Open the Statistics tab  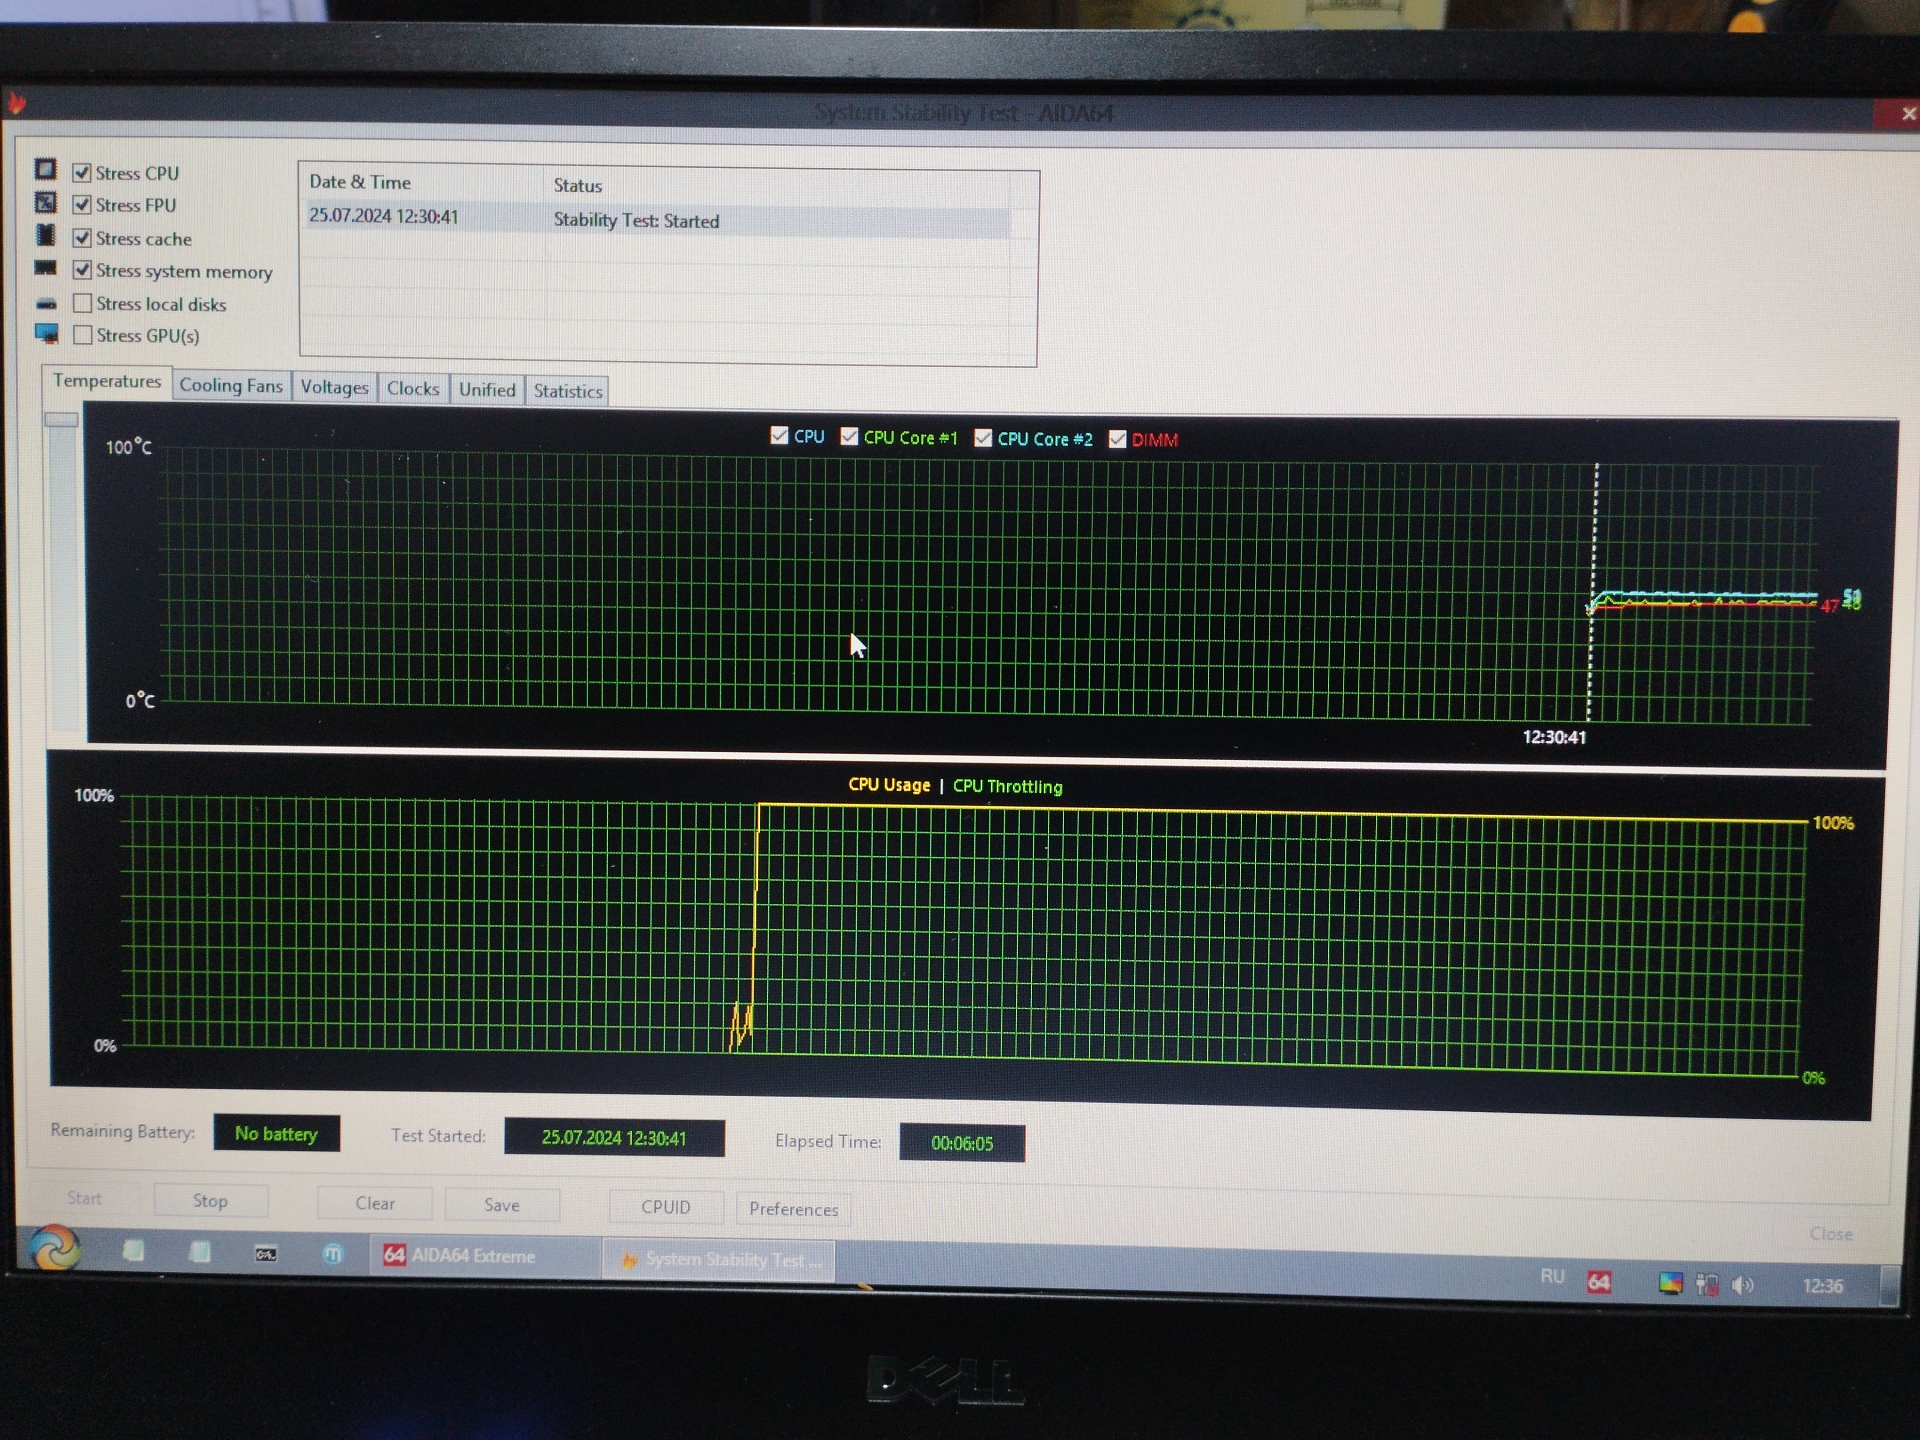click(x=568, y=391)
